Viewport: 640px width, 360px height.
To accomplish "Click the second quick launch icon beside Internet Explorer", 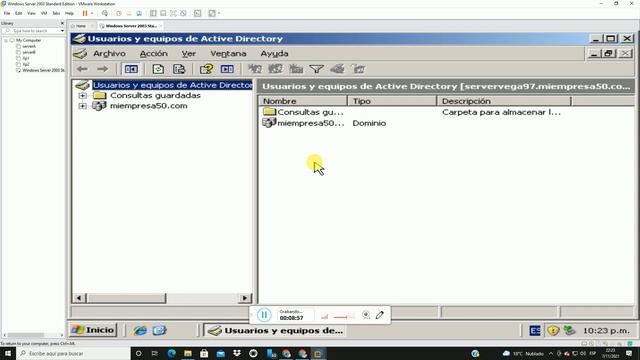I will 159,330.
